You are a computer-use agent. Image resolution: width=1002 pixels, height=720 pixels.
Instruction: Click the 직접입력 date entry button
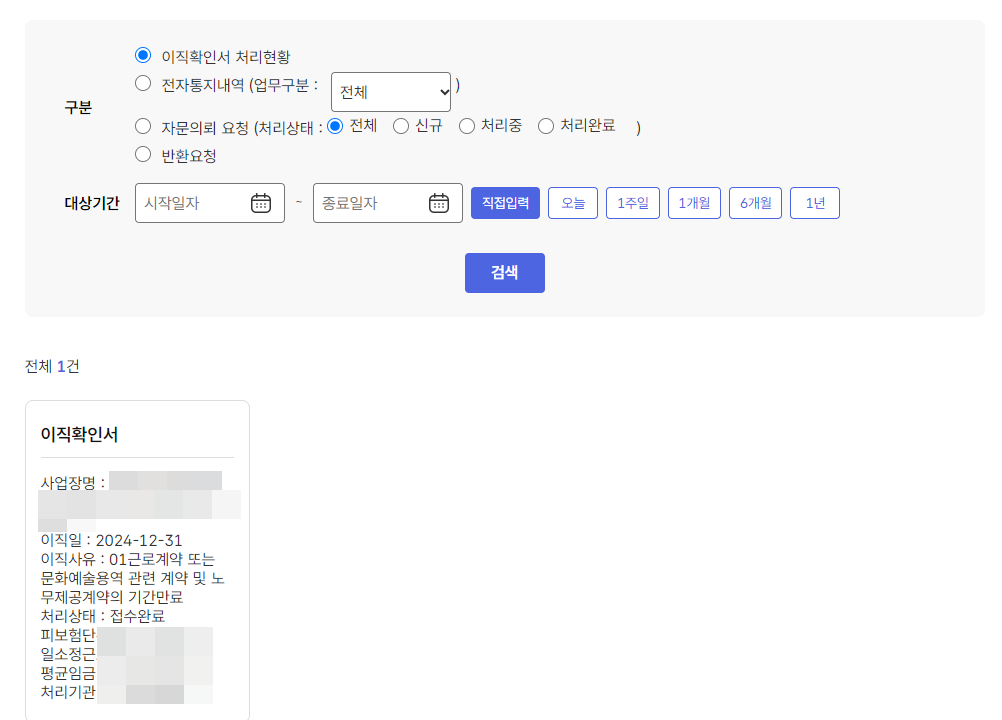[504, 202]
